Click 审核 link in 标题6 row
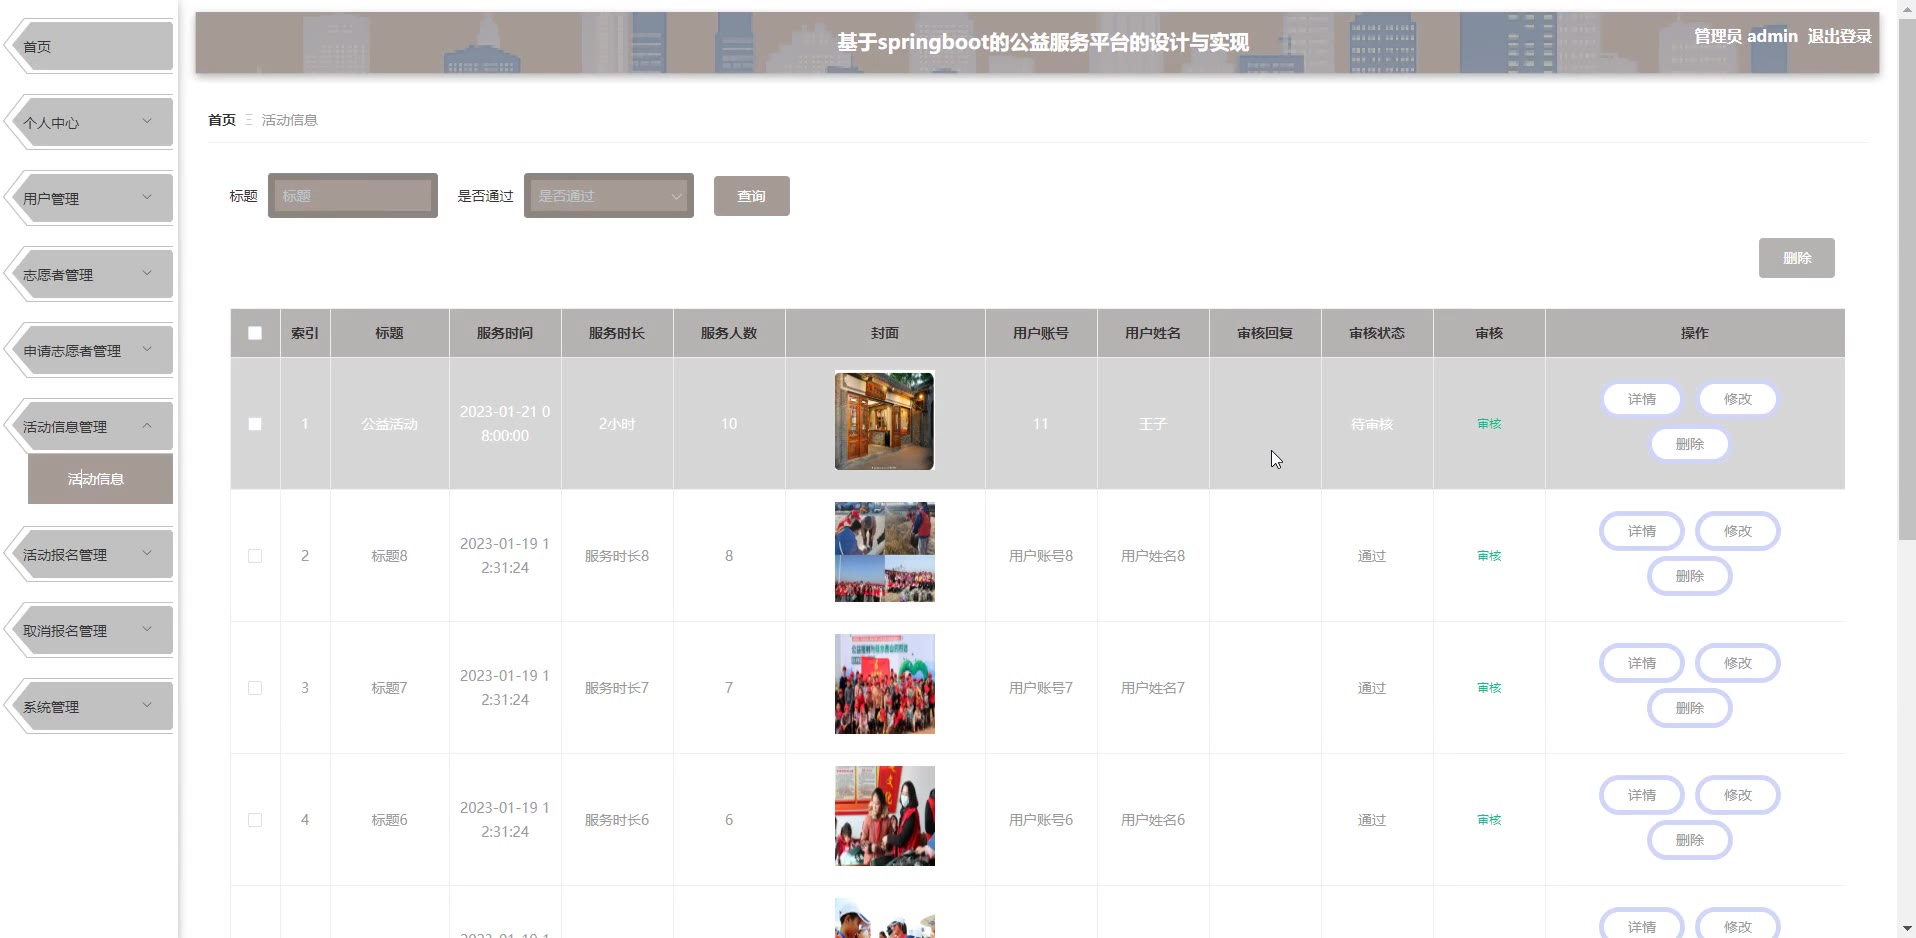Screen dimensions: 1916x938 1489,820
